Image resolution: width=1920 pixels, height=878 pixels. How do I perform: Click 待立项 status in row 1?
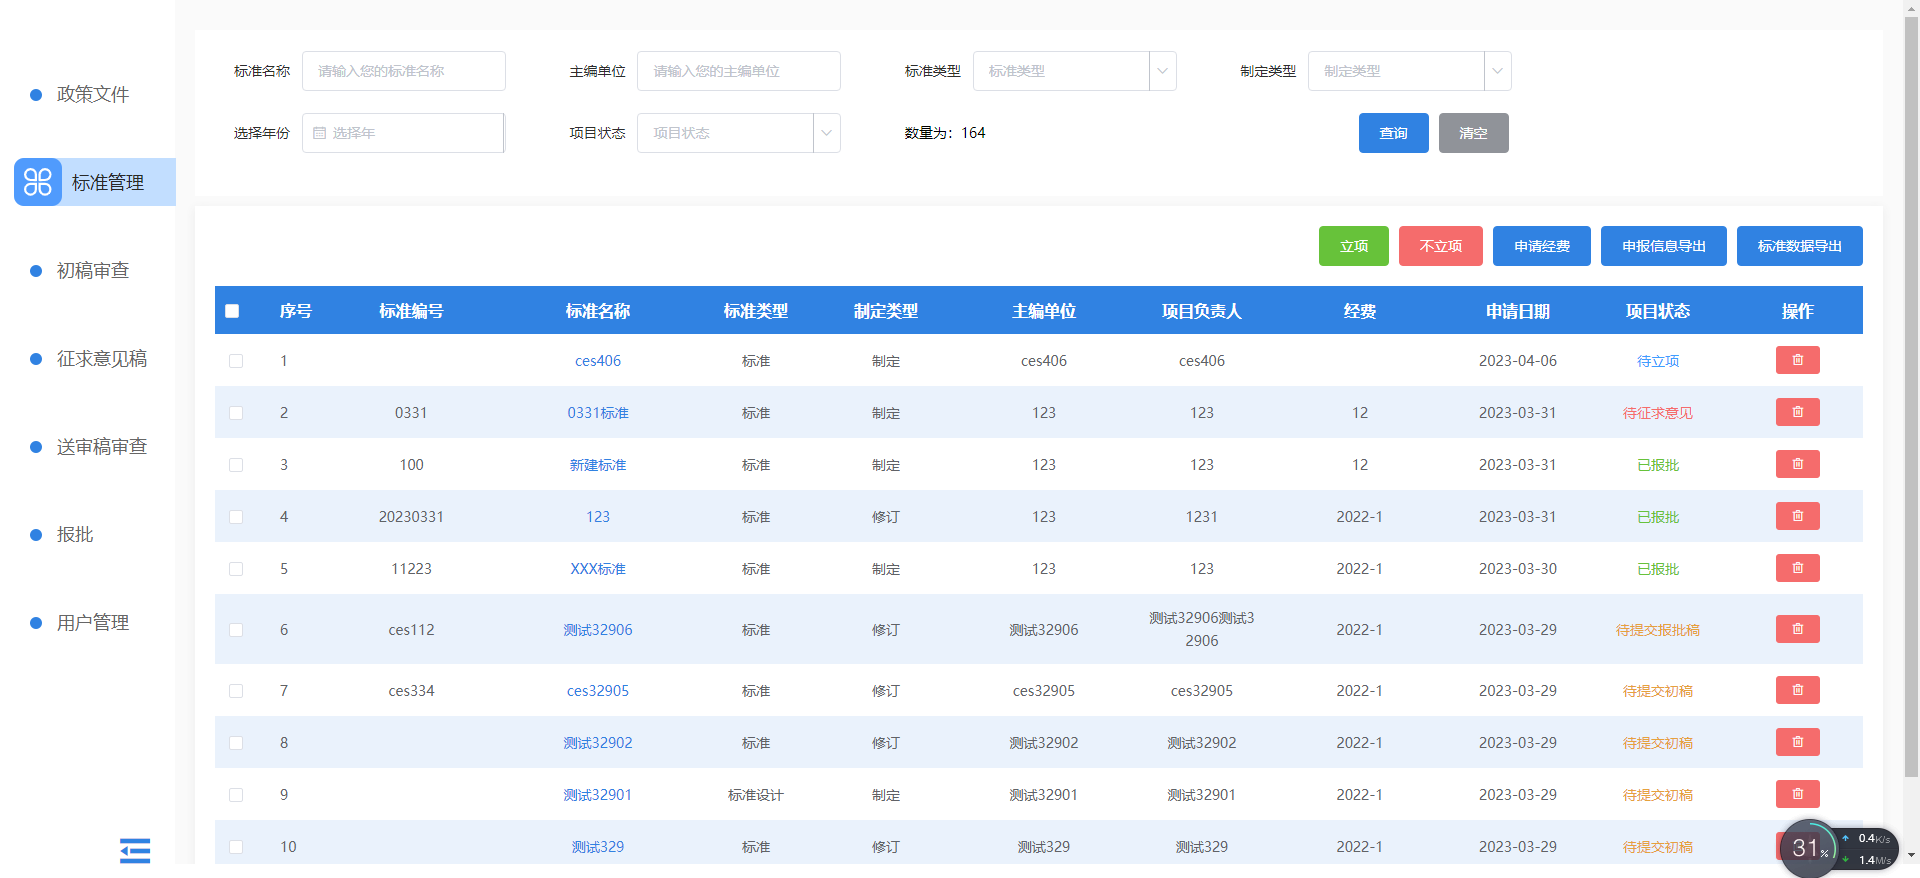click(1657, 361)
